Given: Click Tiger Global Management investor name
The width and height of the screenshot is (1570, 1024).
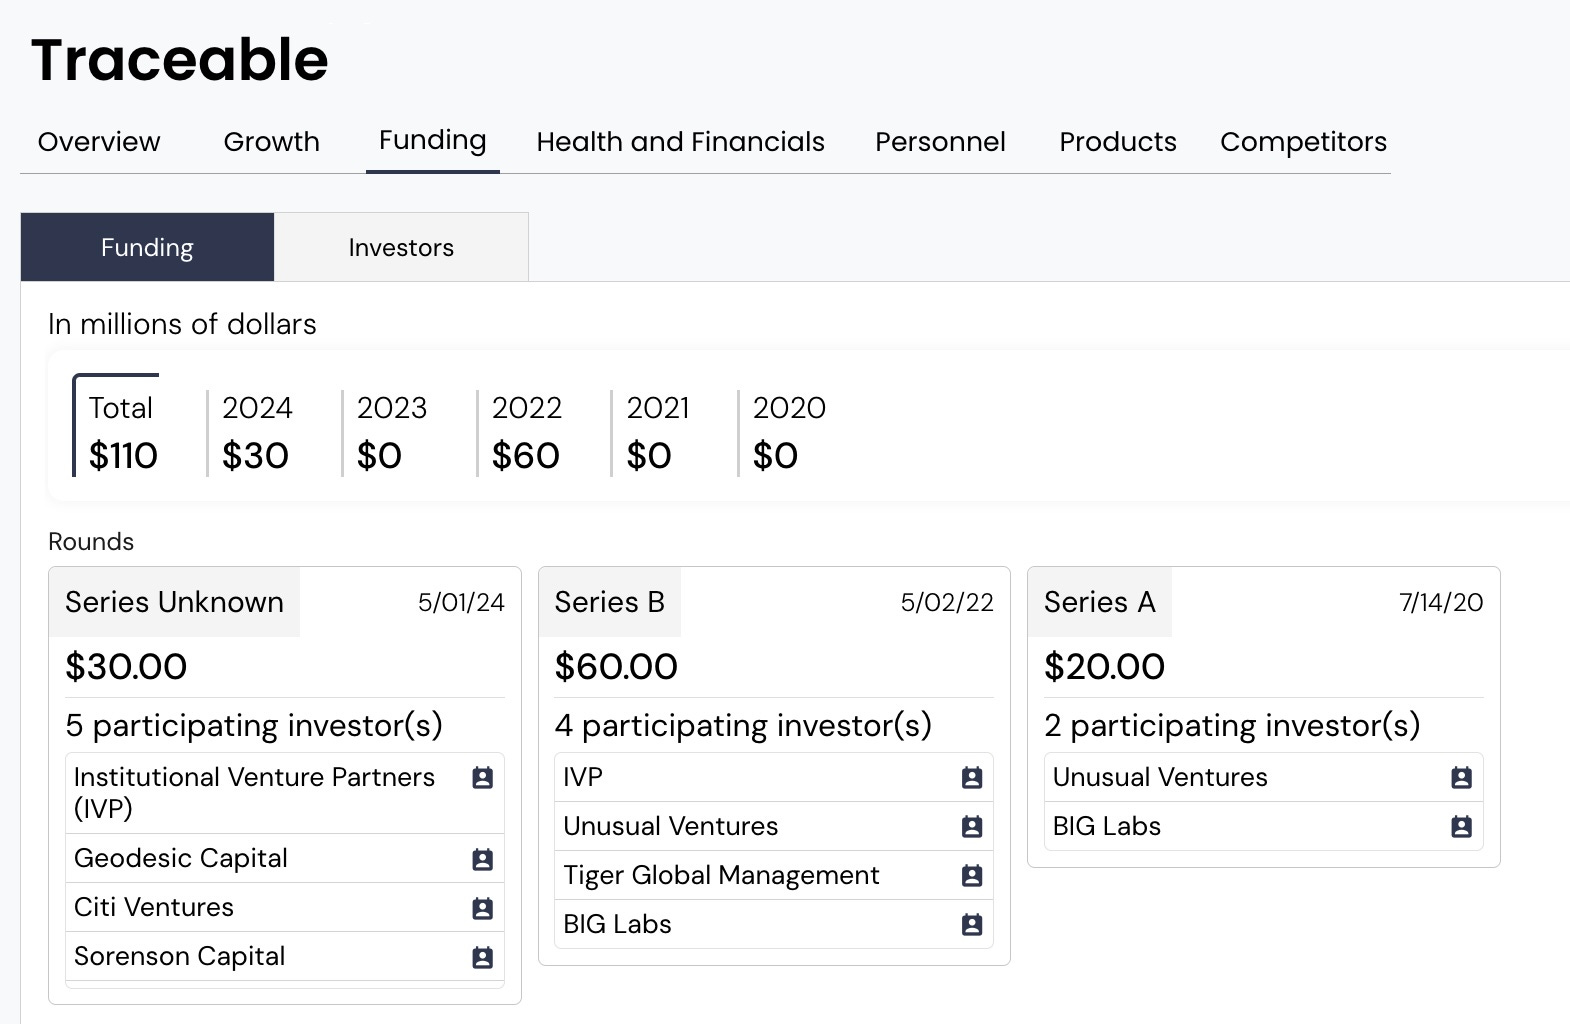Looking at the screenshot, I should pos(722,875).
